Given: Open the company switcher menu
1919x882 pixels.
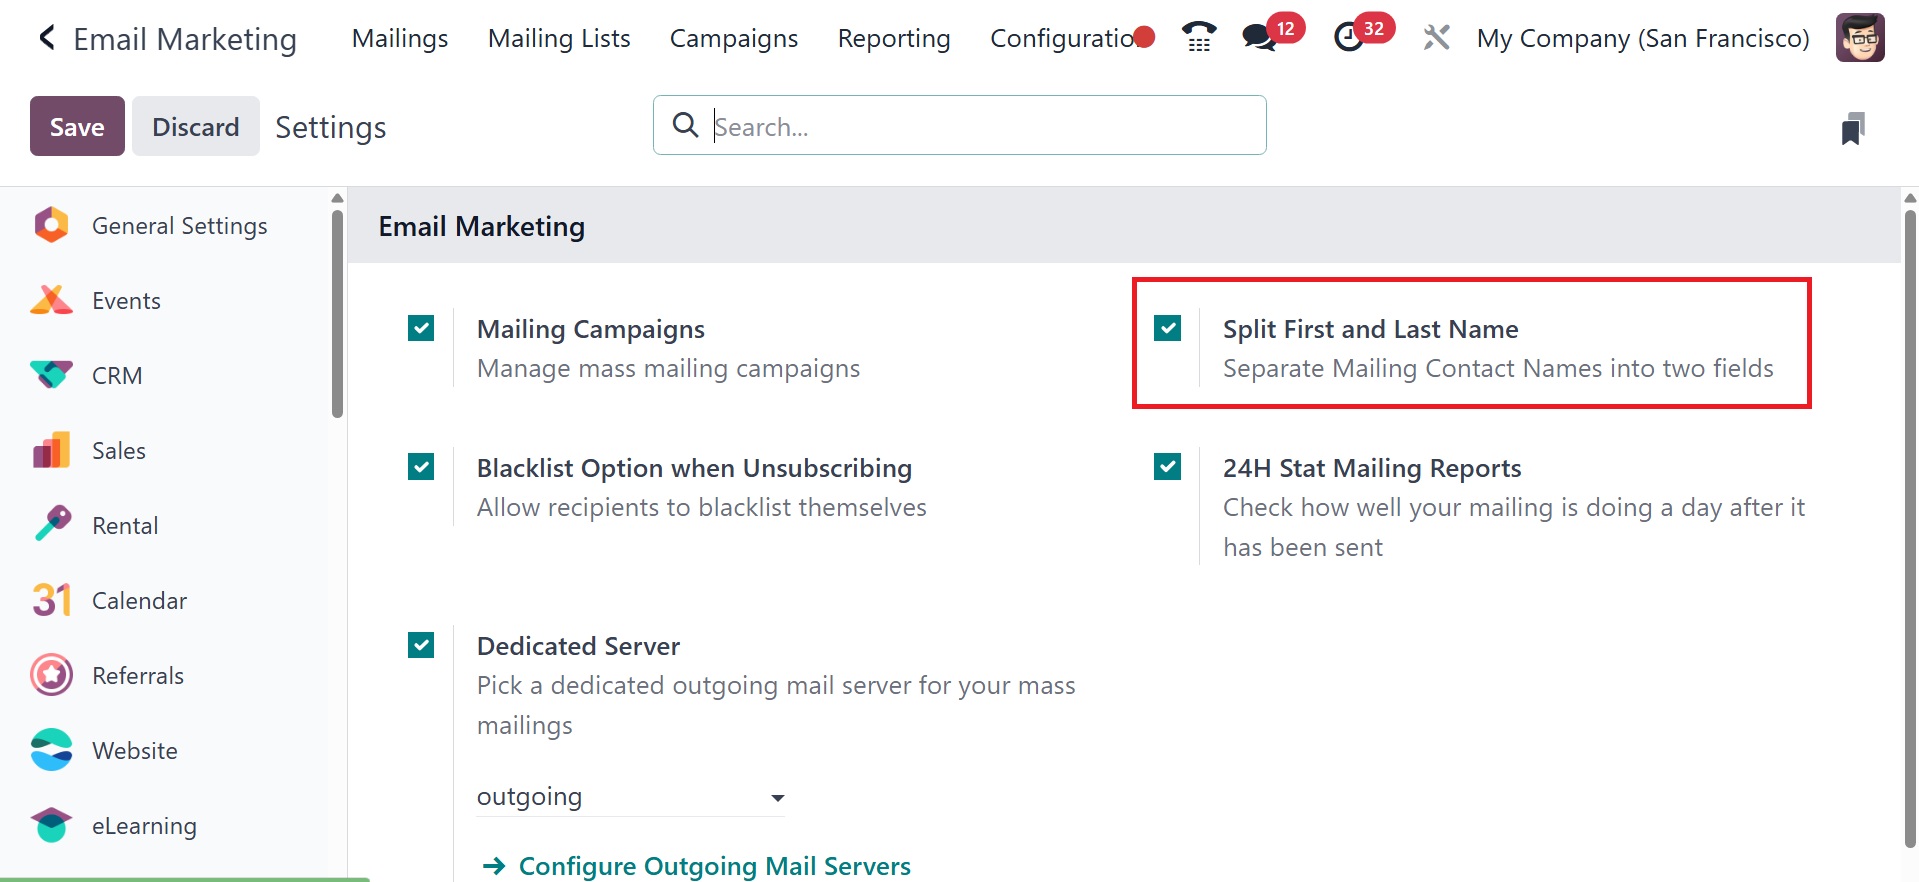Looking at the screenshot, I should 1642,38.
